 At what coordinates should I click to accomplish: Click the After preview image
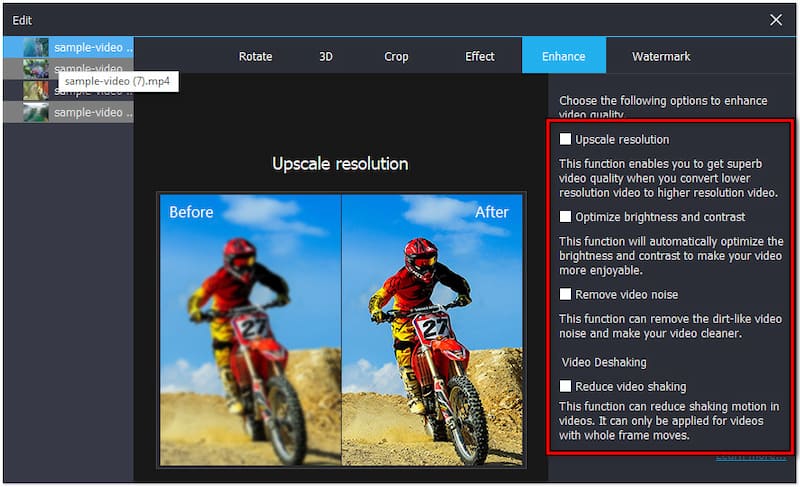pos(432,330)
